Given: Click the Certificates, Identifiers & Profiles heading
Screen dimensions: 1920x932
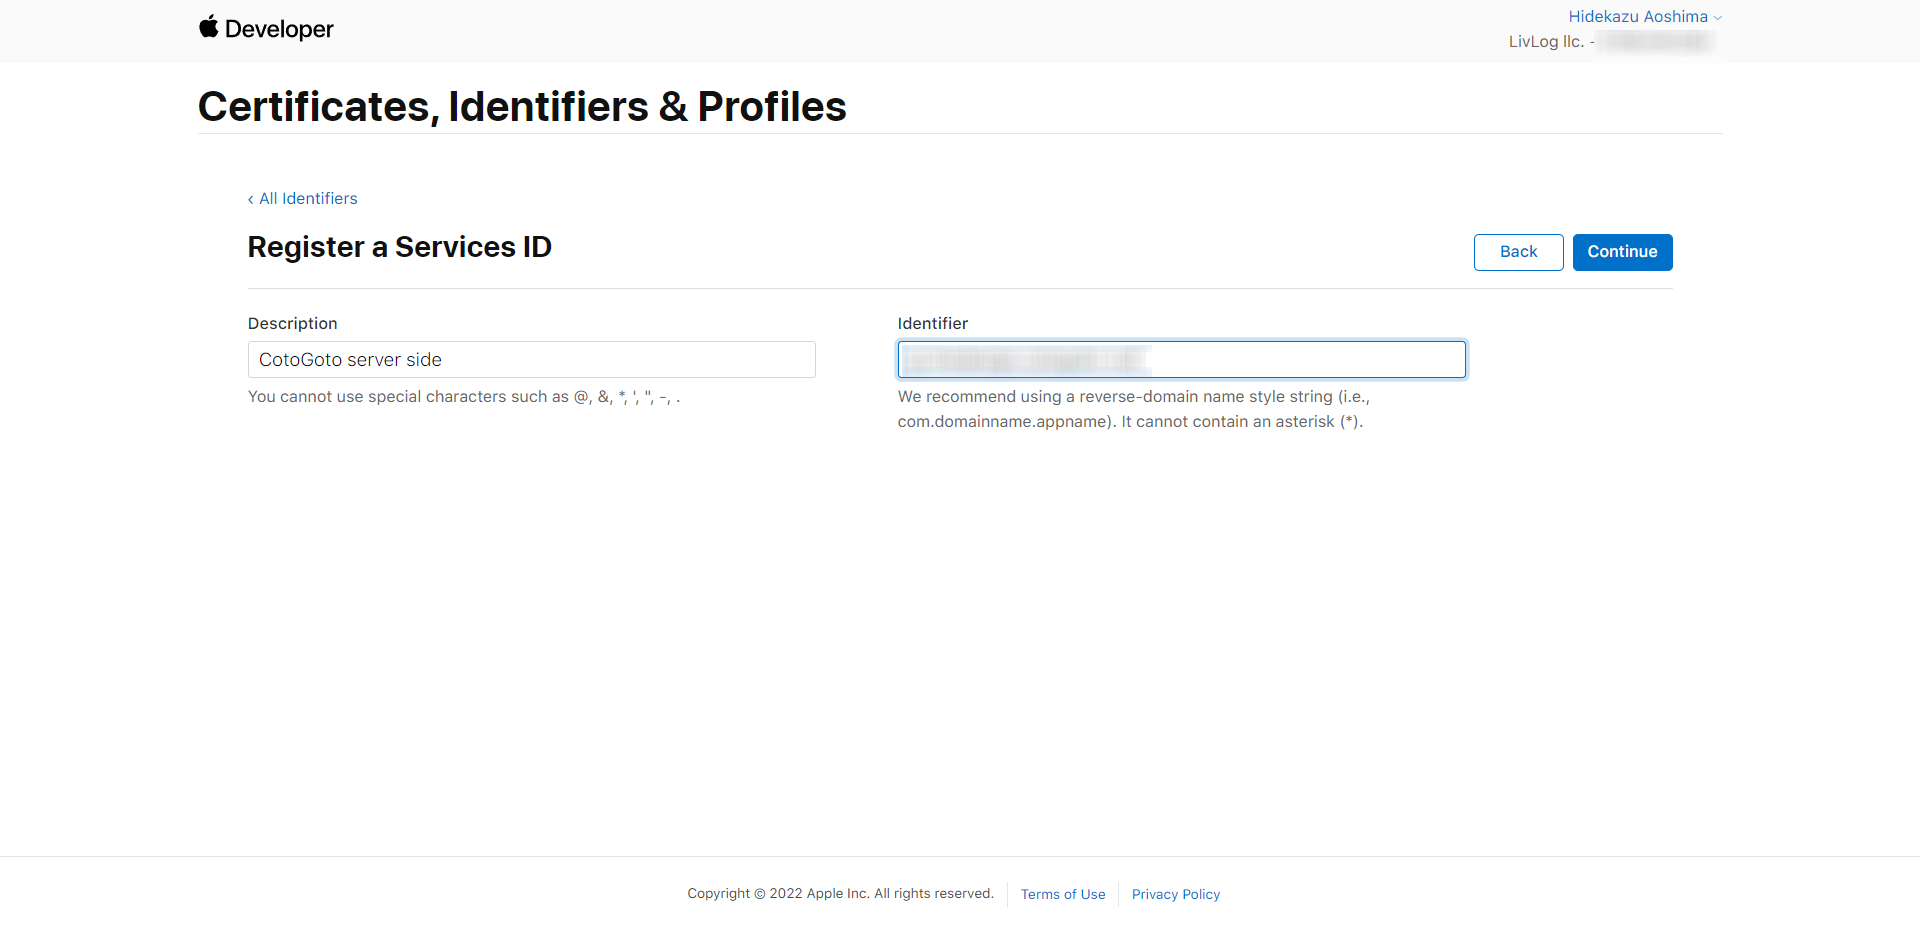Looking at the screenshot, I should click(522, 107).
